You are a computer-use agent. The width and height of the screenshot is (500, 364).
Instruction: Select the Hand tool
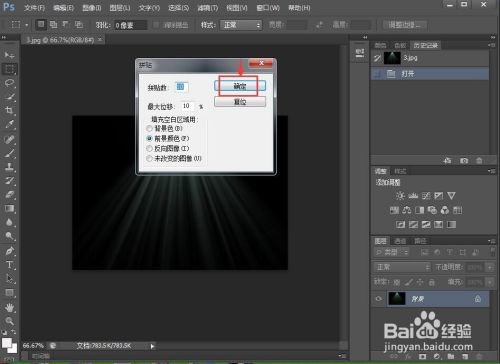[x=9, y=307]
